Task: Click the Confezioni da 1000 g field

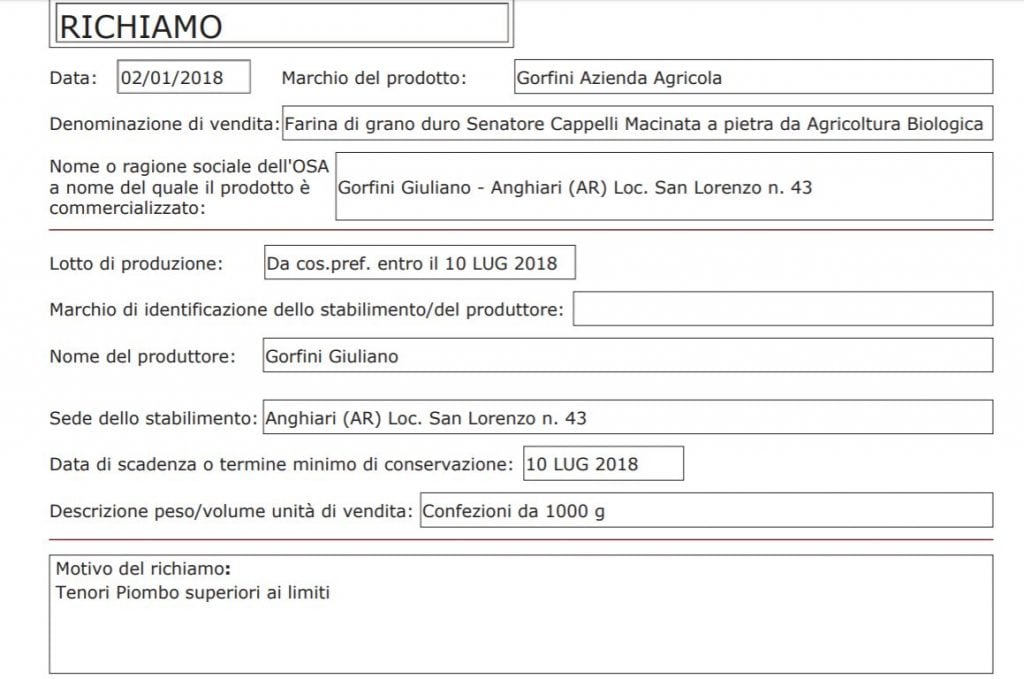Action: tap(707, 510)
